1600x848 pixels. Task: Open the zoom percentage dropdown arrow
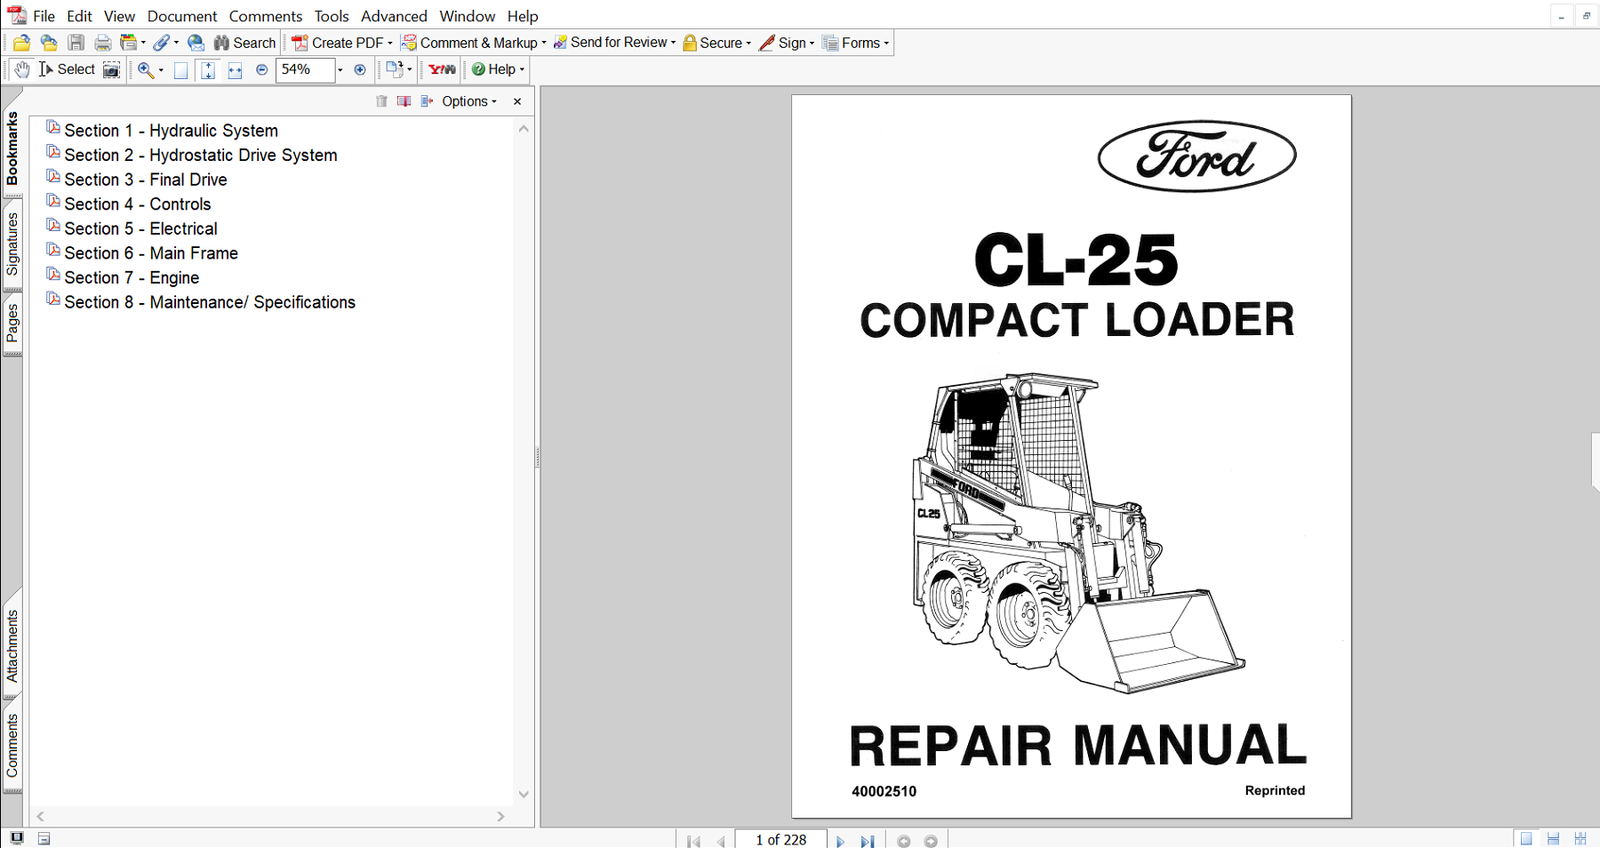pos(340,70)
